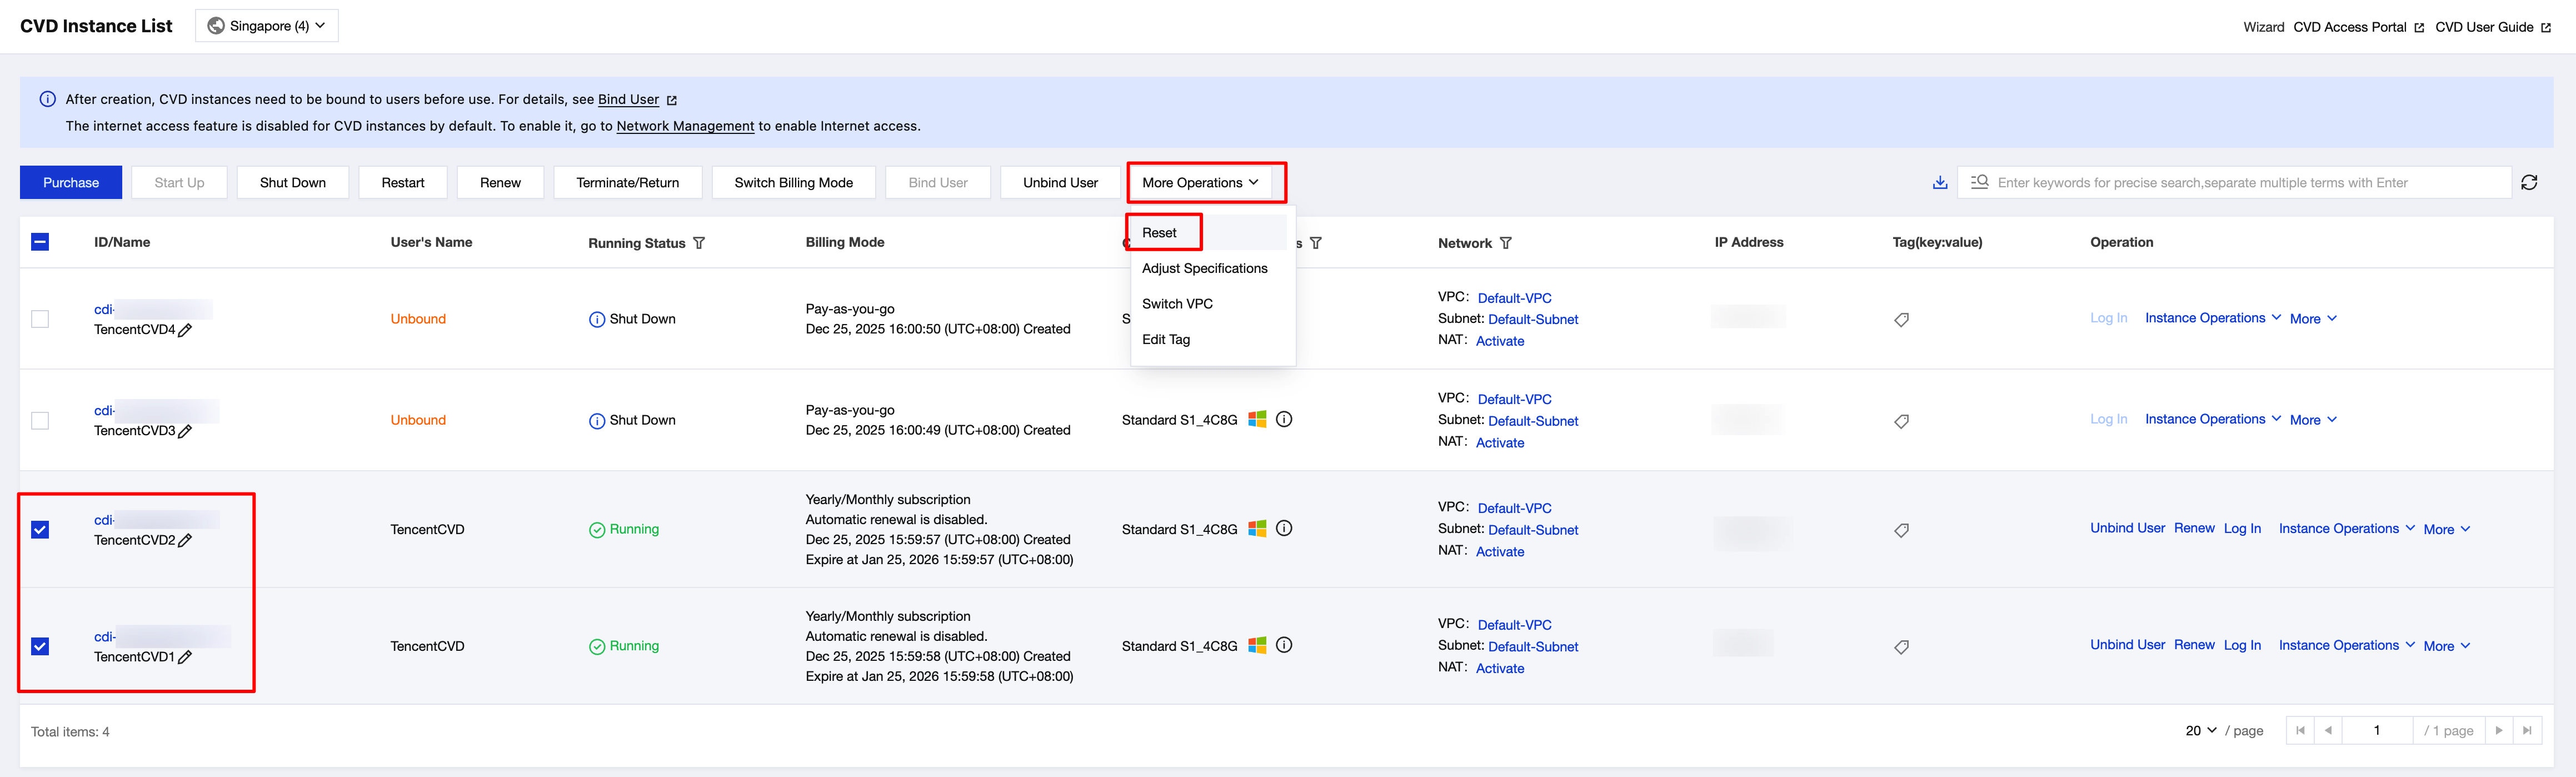Click the download list icon
The width and height of the screenshot is (2576, 777).
pyautogui.click(x=1939, y=182)
